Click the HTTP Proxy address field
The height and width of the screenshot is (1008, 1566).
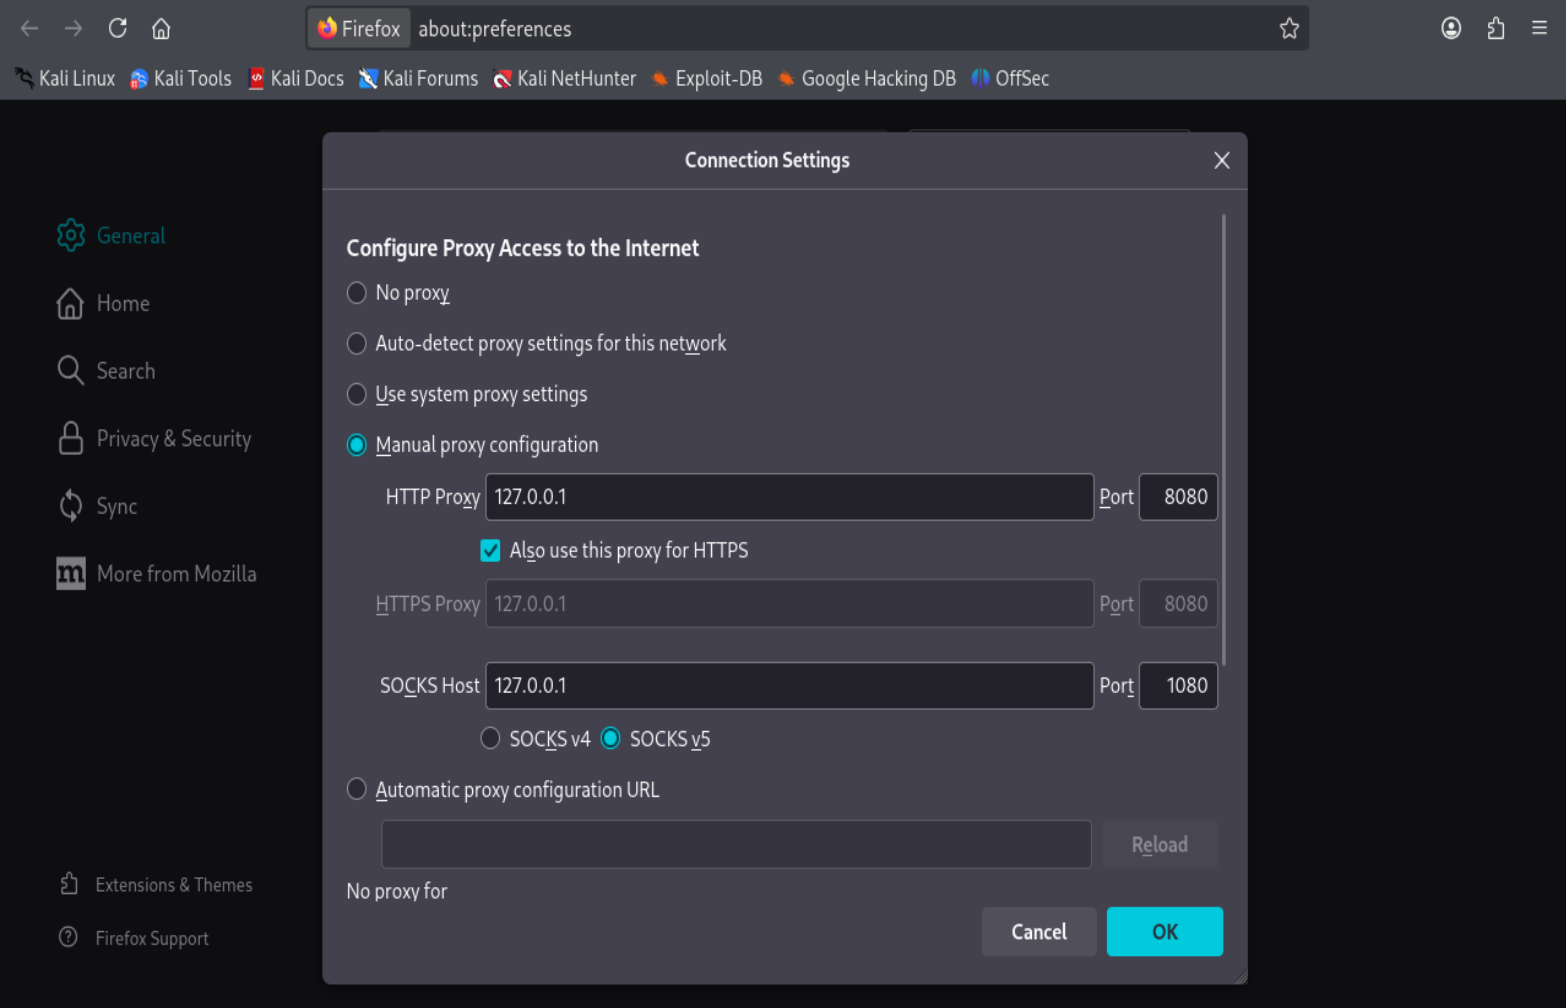pyautogui.click(x=788, y=497)
